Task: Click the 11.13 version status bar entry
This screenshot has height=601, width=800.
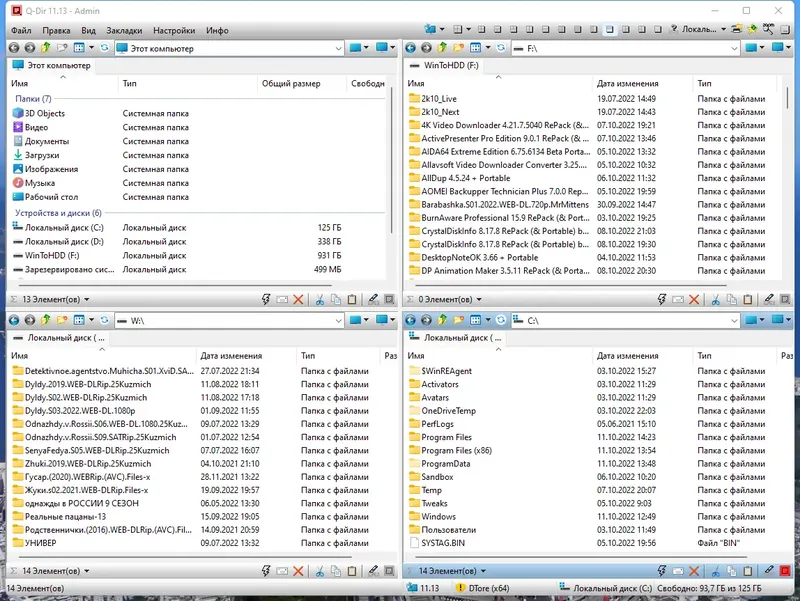Action: 423,588
